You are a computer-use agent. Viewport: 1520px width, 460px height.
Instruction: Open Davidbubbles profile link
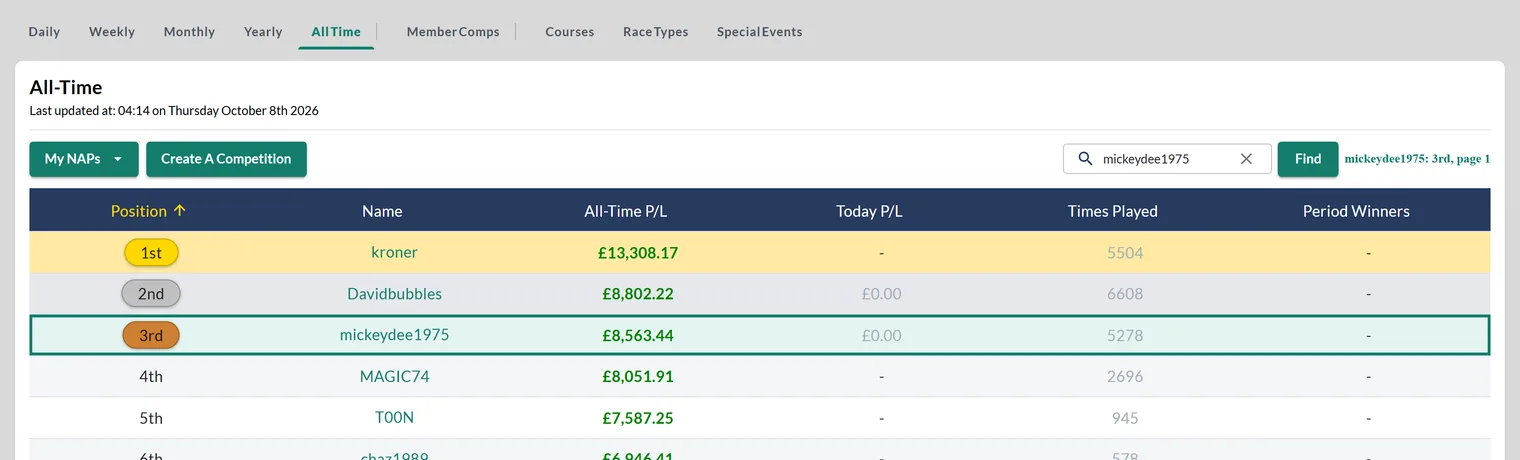(394, 294)
